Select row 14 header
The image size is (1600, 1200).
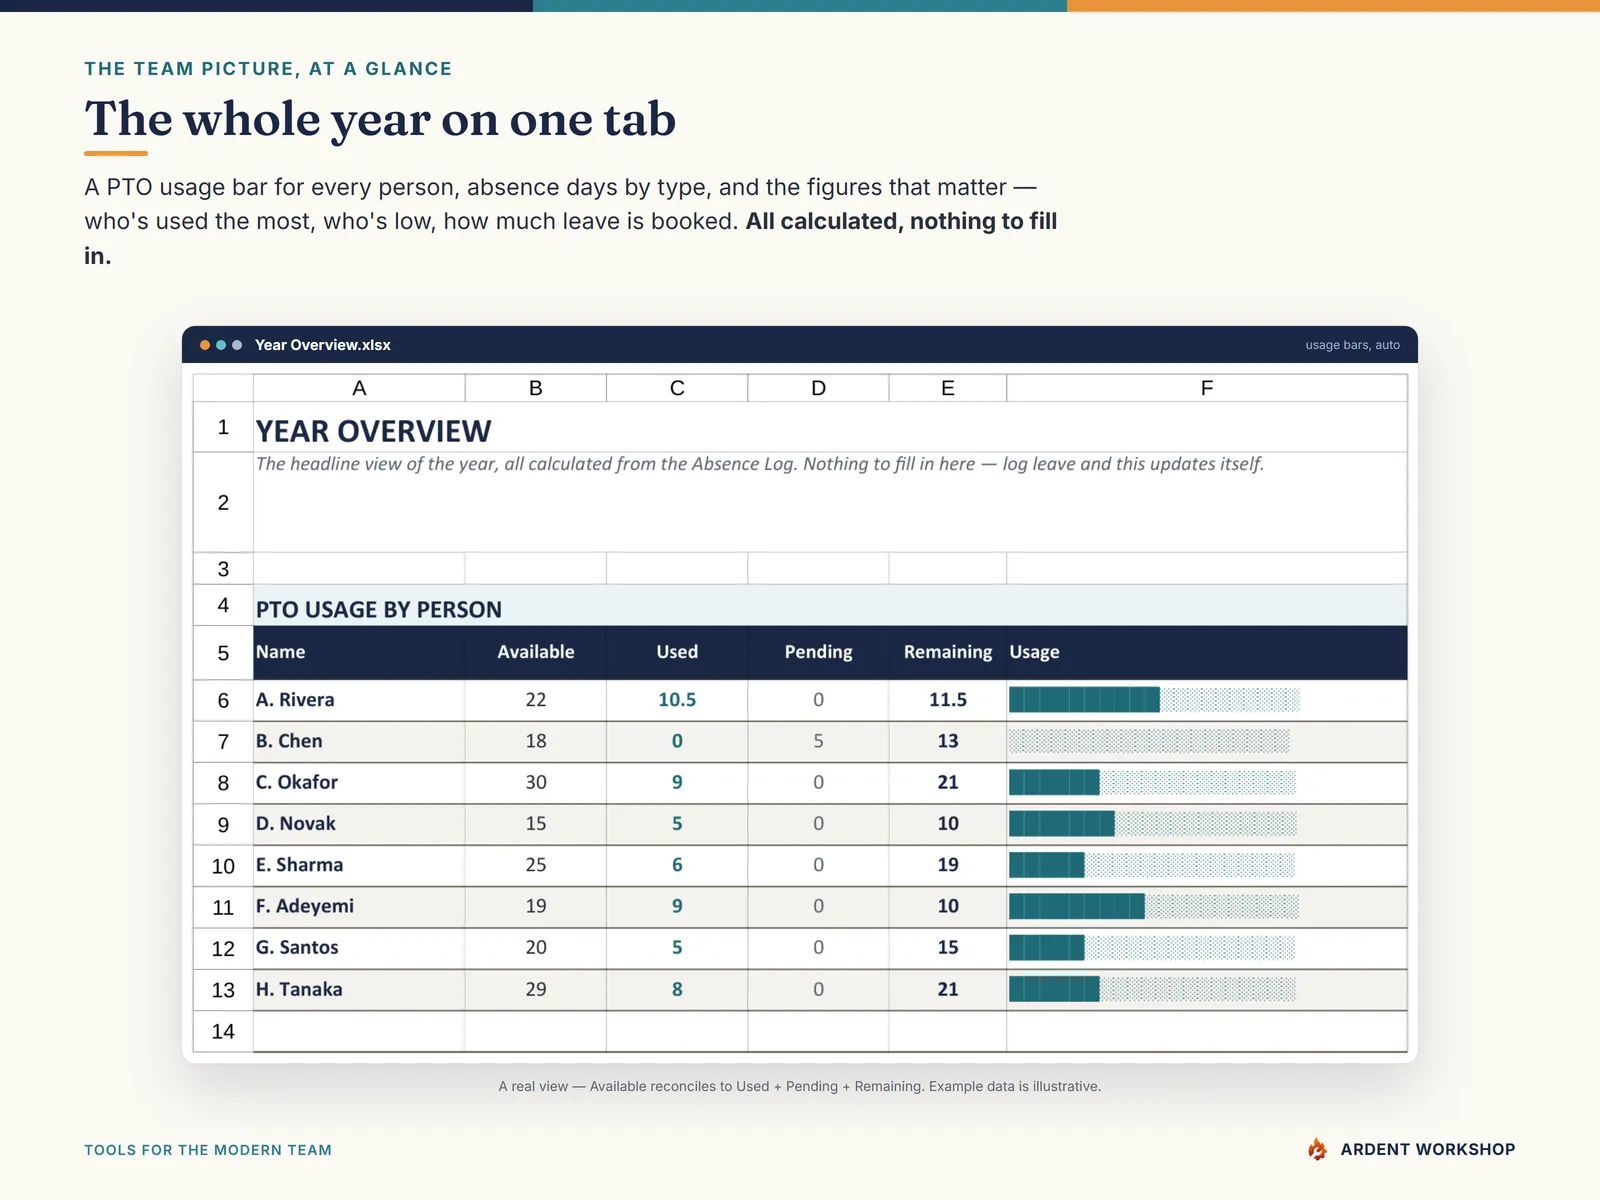tap(223, 1031)
